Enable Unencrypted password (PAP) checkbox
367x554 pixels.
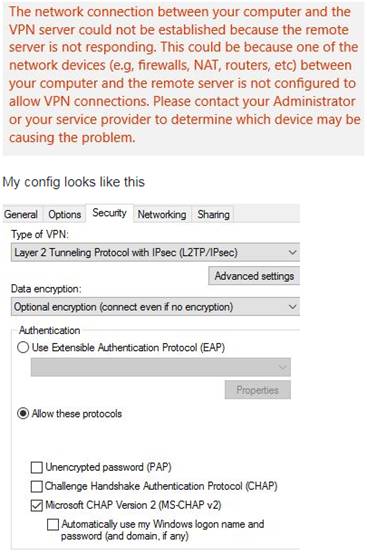point(36,467)
